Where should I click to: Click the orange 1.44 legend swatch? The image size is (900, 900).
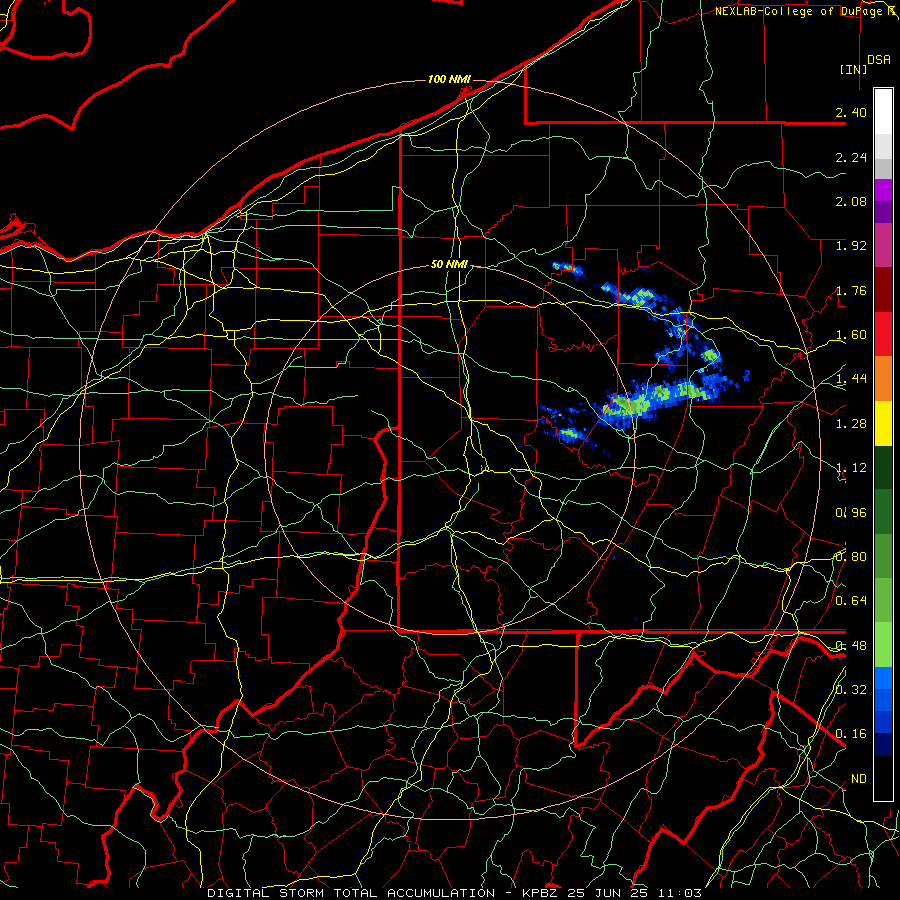coord(883,379)
